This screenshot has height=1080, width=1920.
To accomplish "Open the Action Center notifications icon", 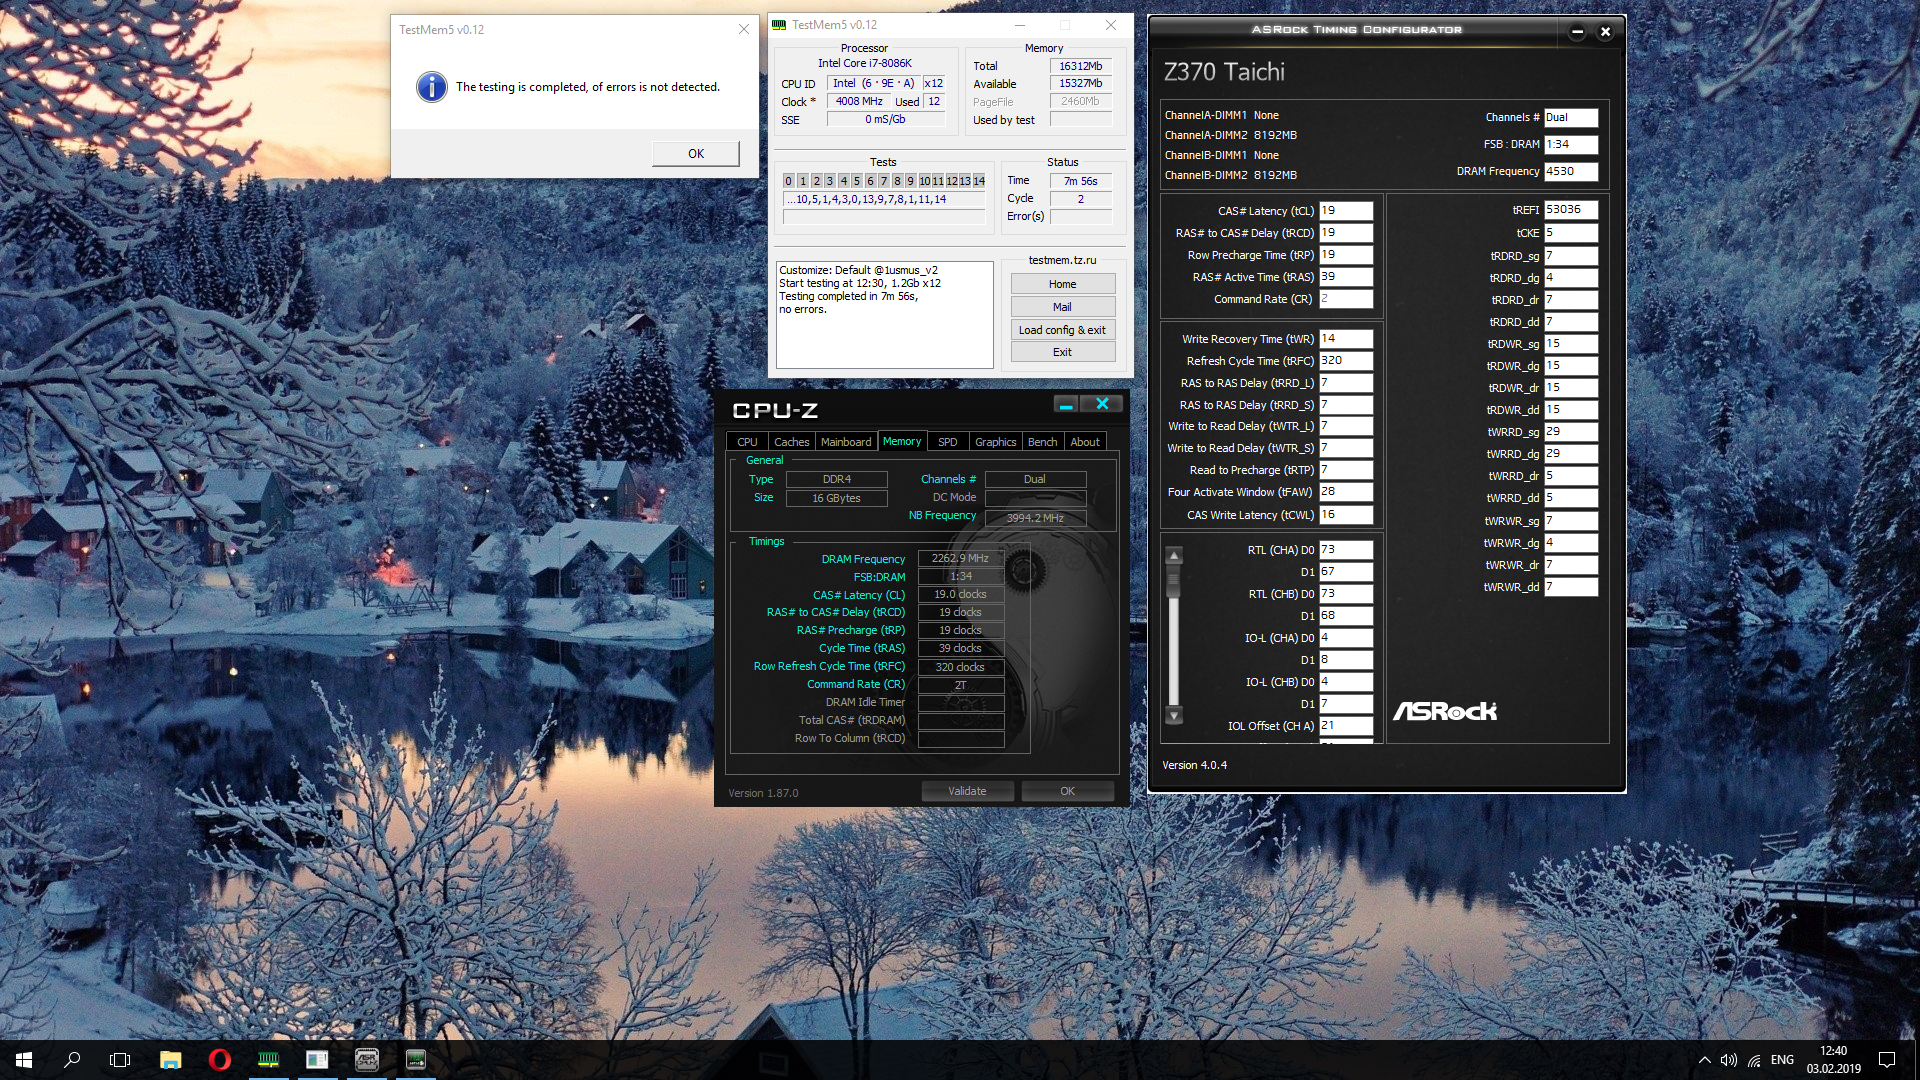I will [1887, 1060].
